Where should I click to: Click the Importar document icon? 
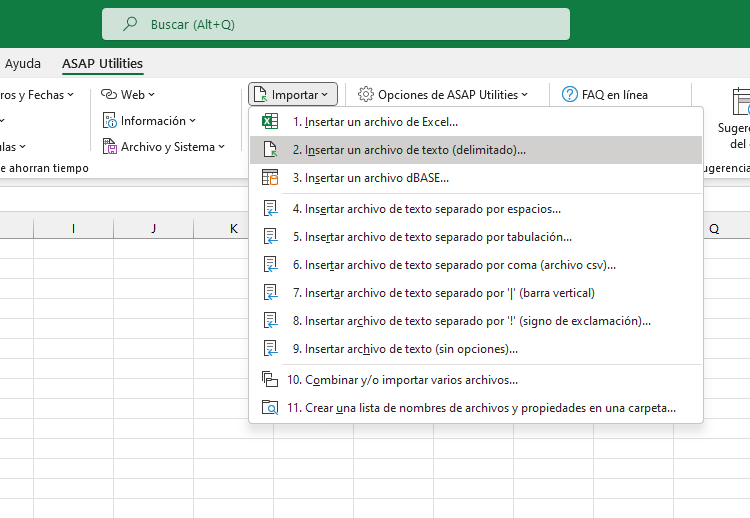click(x=260, y=94)
